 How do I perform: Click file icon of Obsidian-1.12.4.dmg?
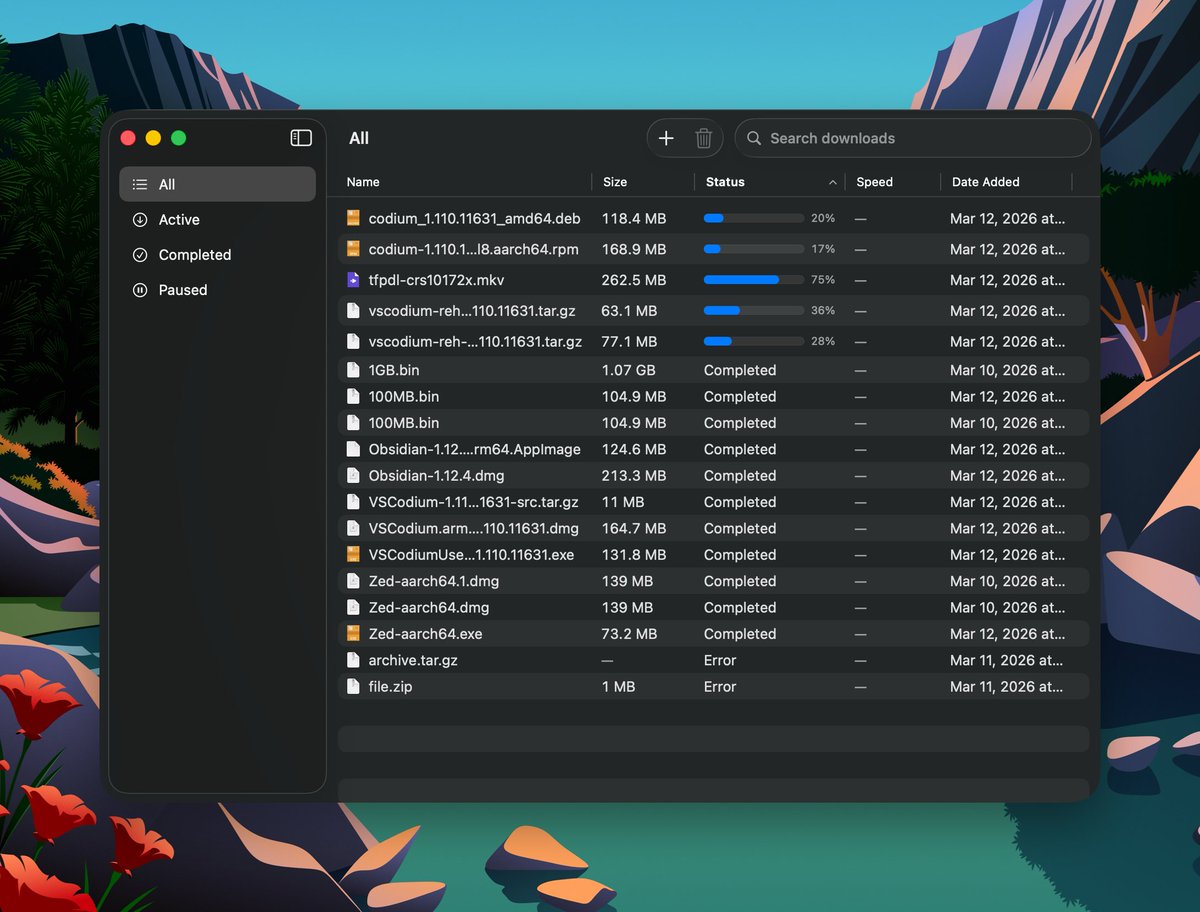click(x=353, y=476)
